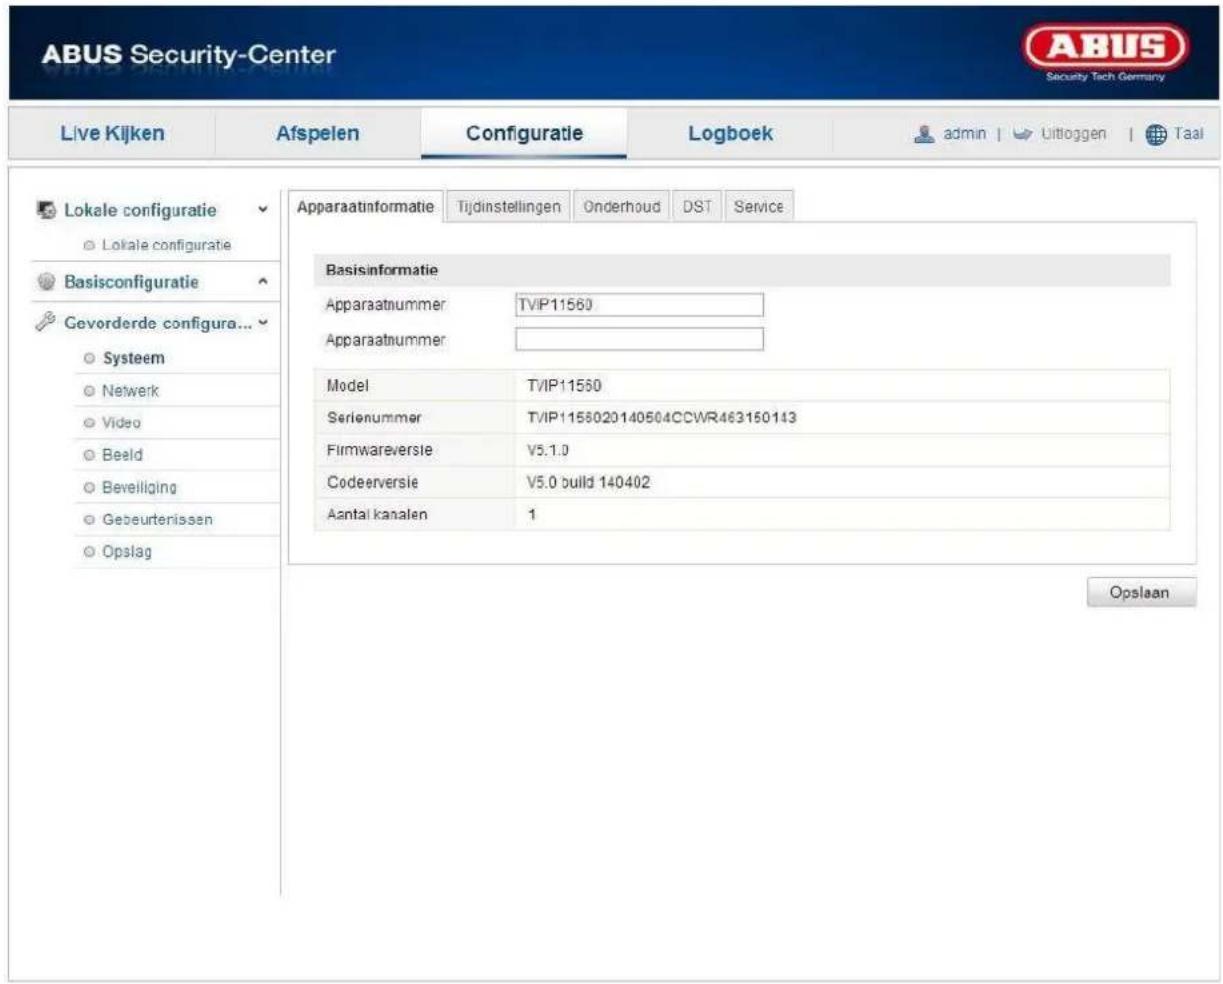Screen dimensions: 1223x984
Task: Click the Basisinformatie section header
Action: pyautogui.click(x=742, y=270)
